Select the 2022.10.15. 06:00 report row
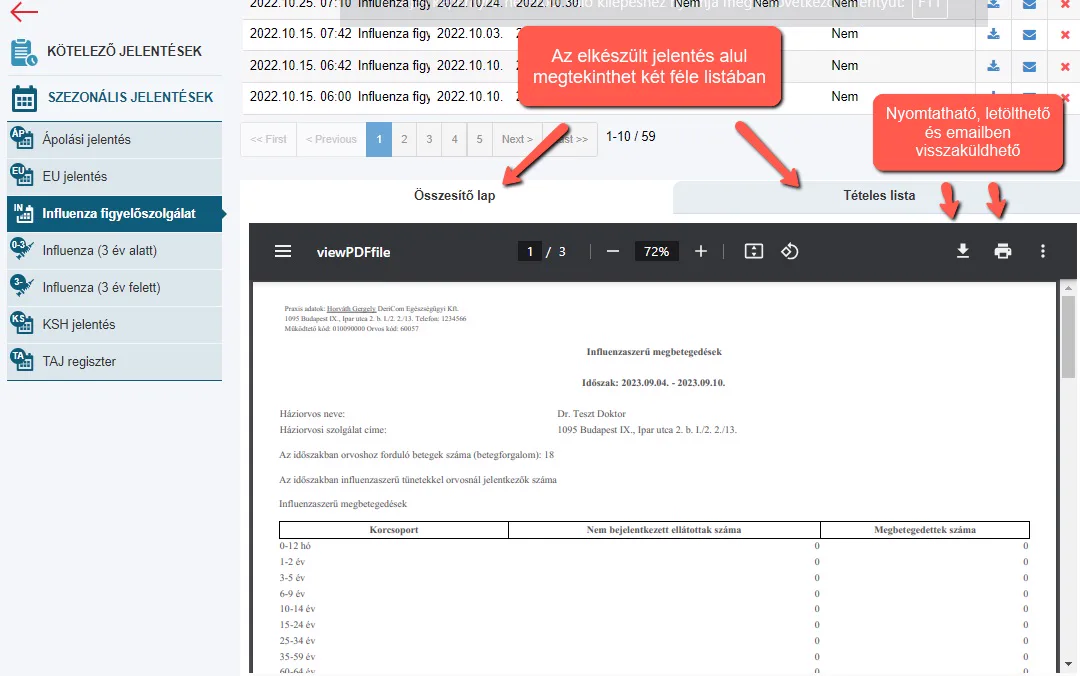Screen dimensions: 1080x676 tap(661, 97)
